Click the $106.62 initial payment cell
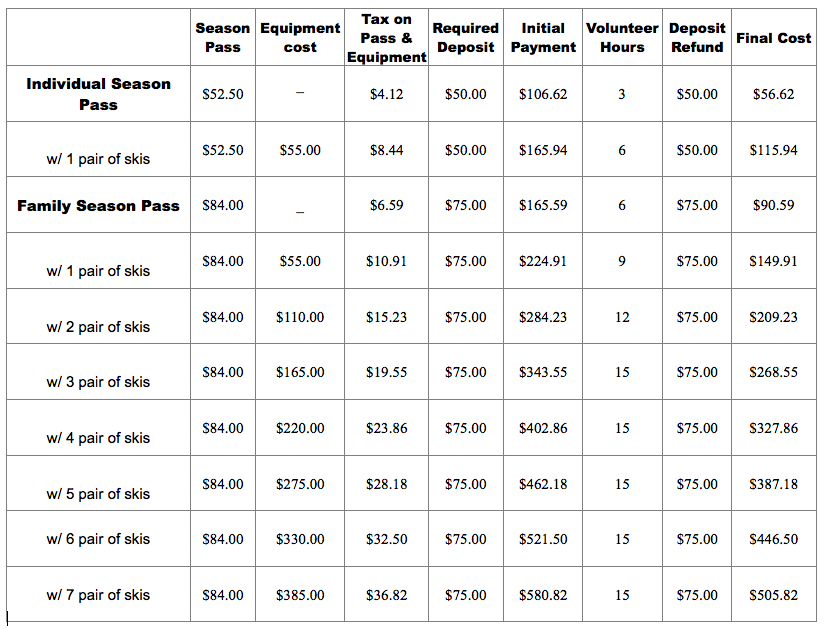Screen dimensions: 825x629 coord(543,95)
